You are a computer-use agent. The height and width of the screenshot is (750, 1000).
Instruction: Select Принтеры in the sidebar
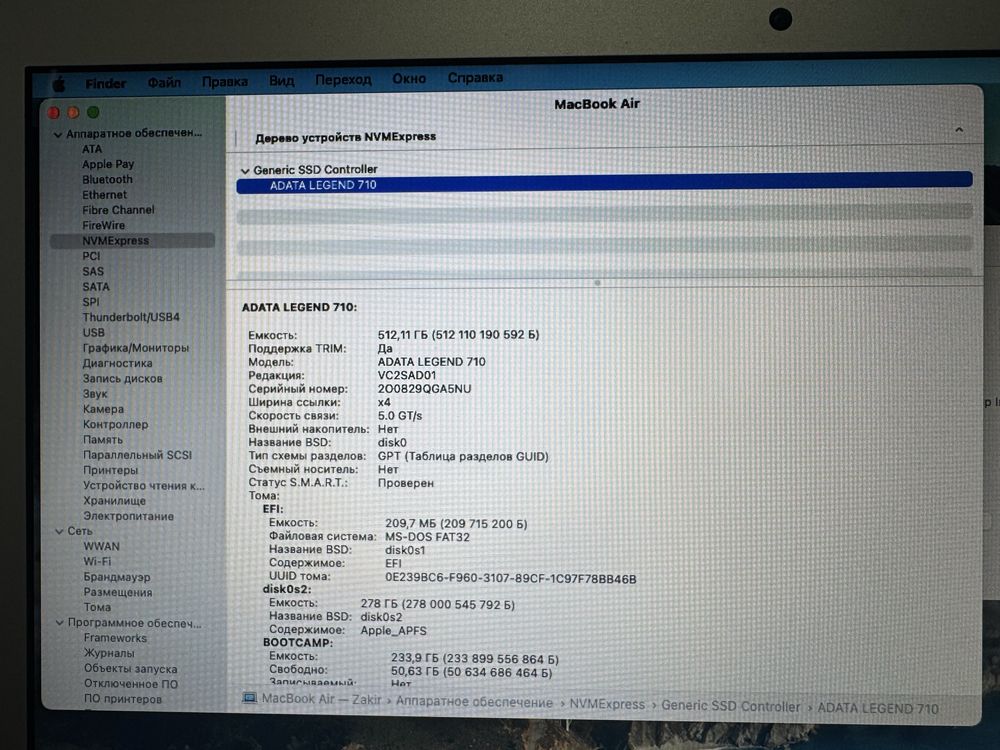pos(110,470)
